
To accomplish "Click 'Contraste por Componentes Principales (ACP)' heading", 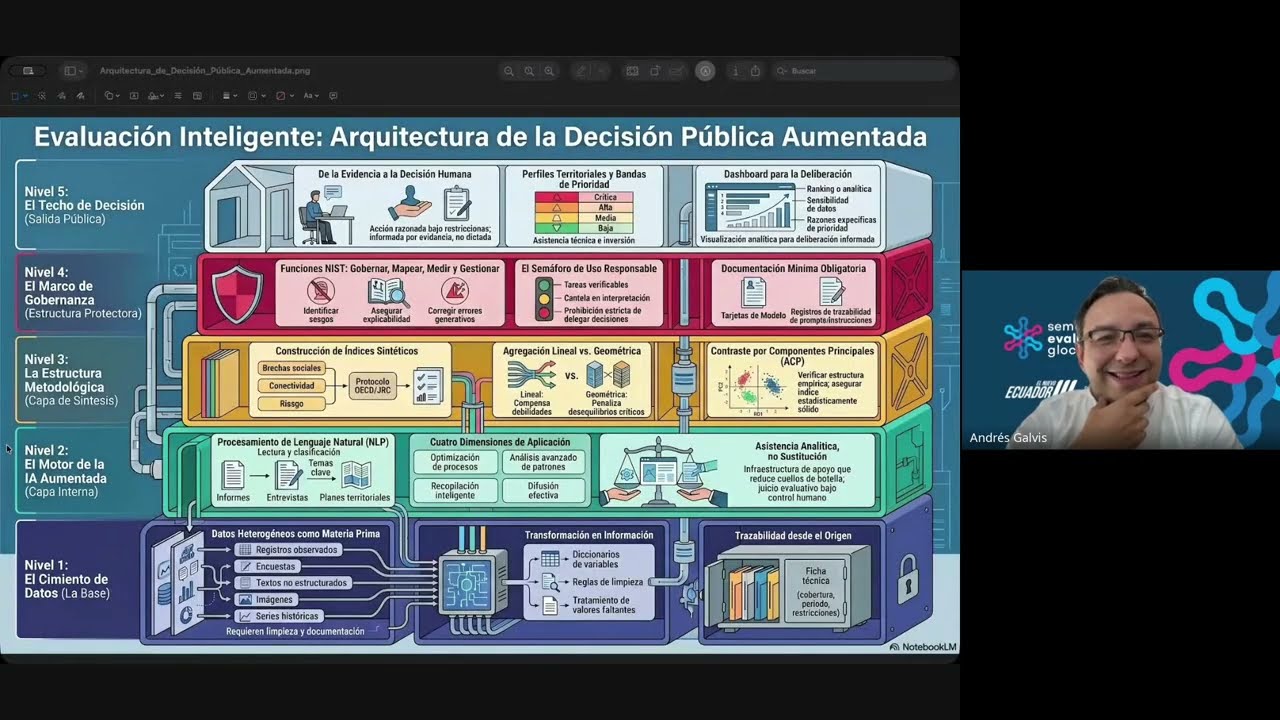I will click(792, 357).
